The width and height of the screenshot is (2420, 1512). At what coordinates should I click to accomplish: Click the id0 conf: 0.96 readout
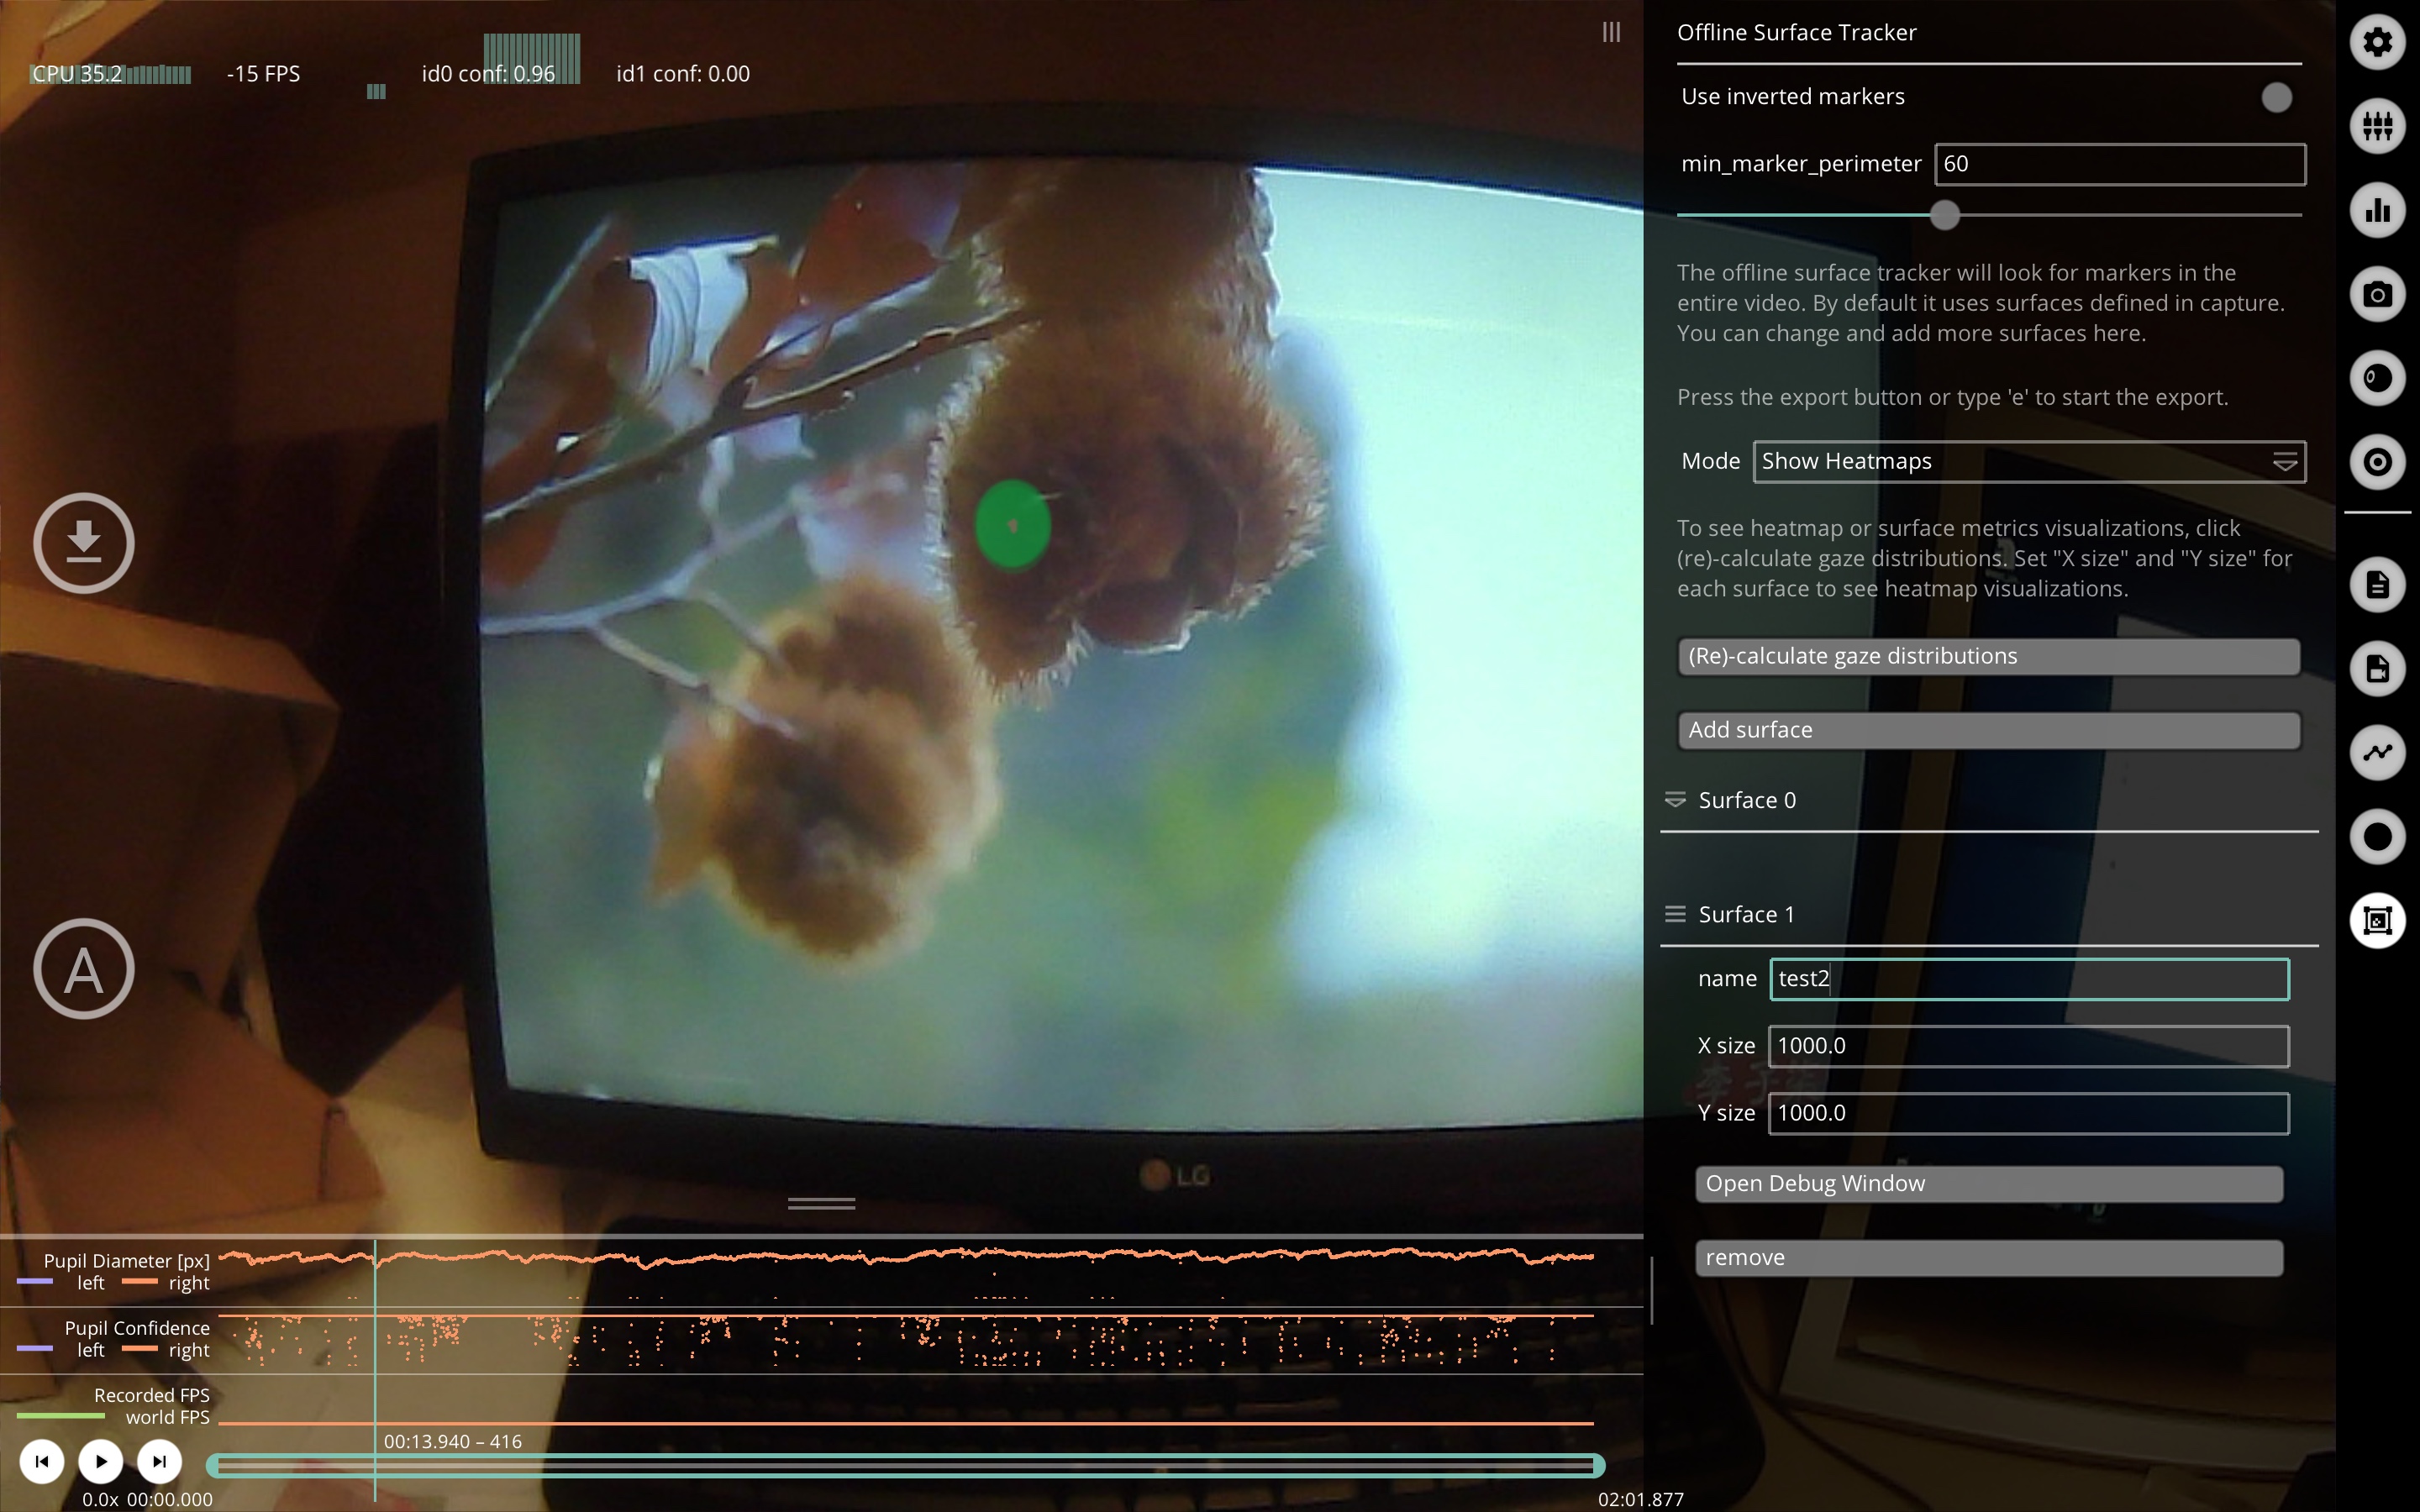(489, 74)
